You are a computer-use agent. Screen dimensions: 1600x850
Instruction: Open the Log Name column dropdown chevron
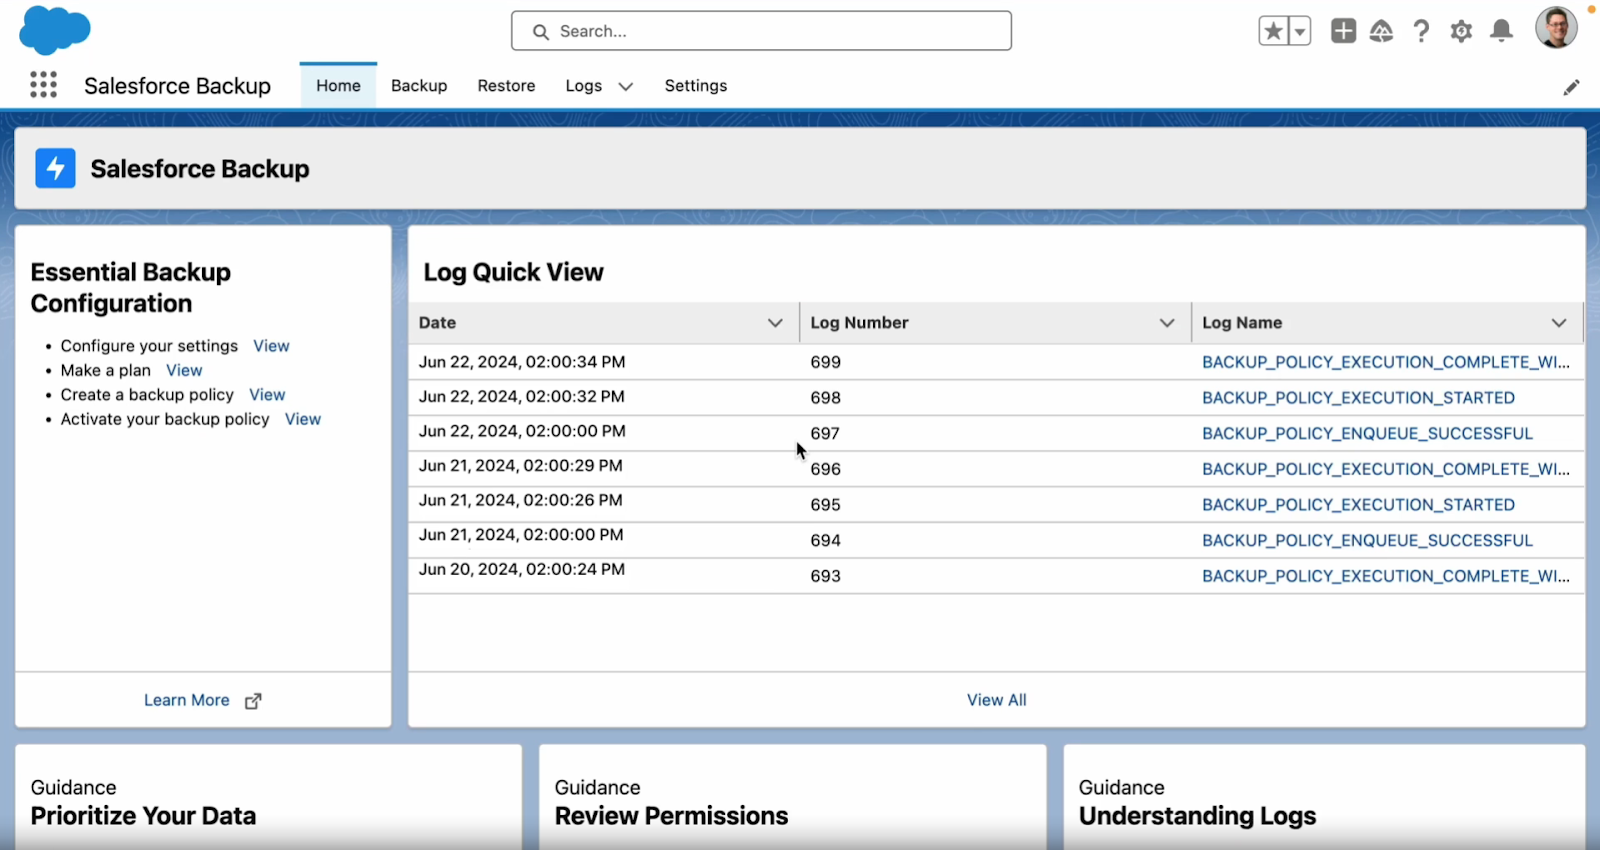point(1558,323)
